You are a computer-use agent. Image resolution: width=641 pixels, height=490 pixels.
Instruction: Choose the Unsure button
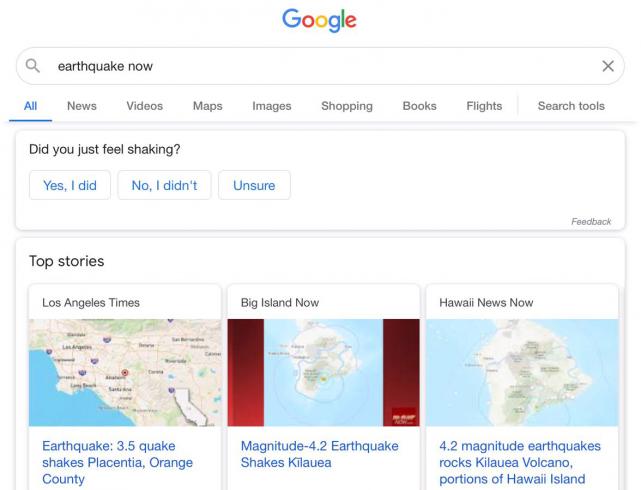coord(254,185)
